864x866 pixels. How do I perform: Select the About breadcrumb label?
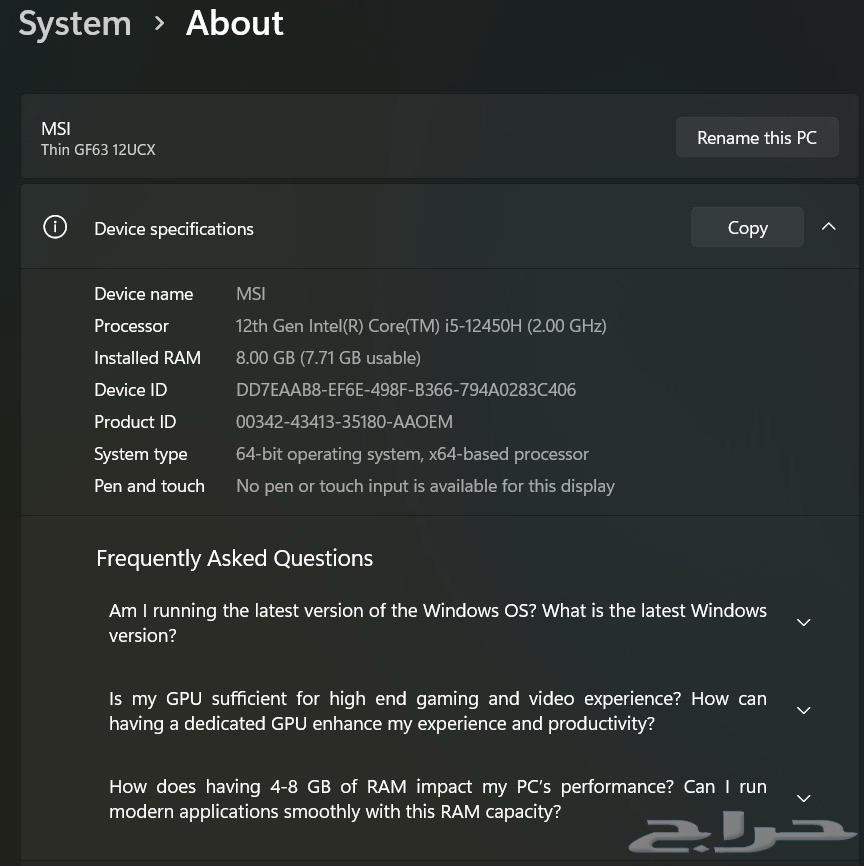click(x=234, y=23)
